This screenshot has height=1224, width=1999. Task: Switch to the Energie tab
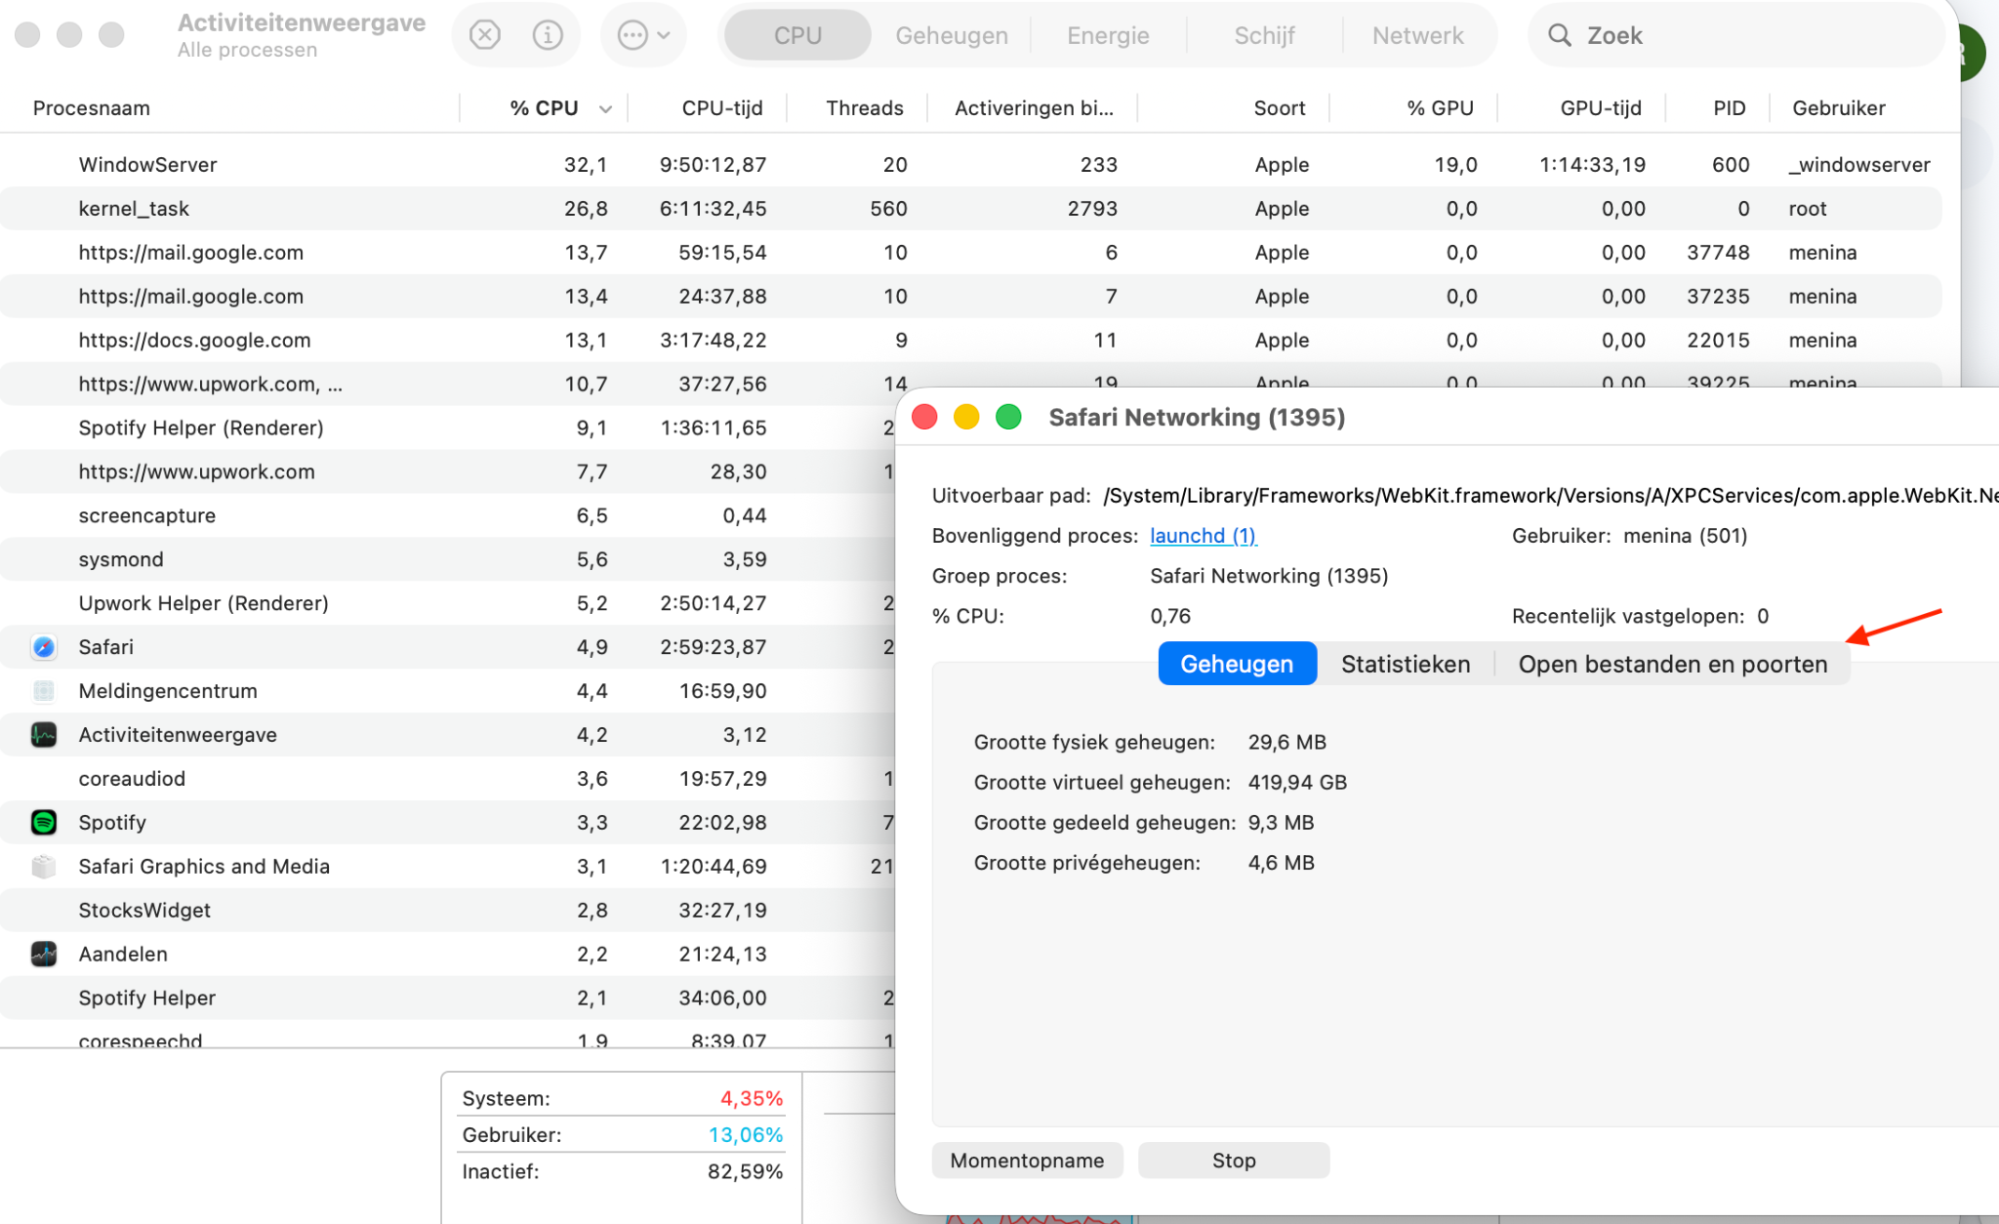coord(1107,34)
